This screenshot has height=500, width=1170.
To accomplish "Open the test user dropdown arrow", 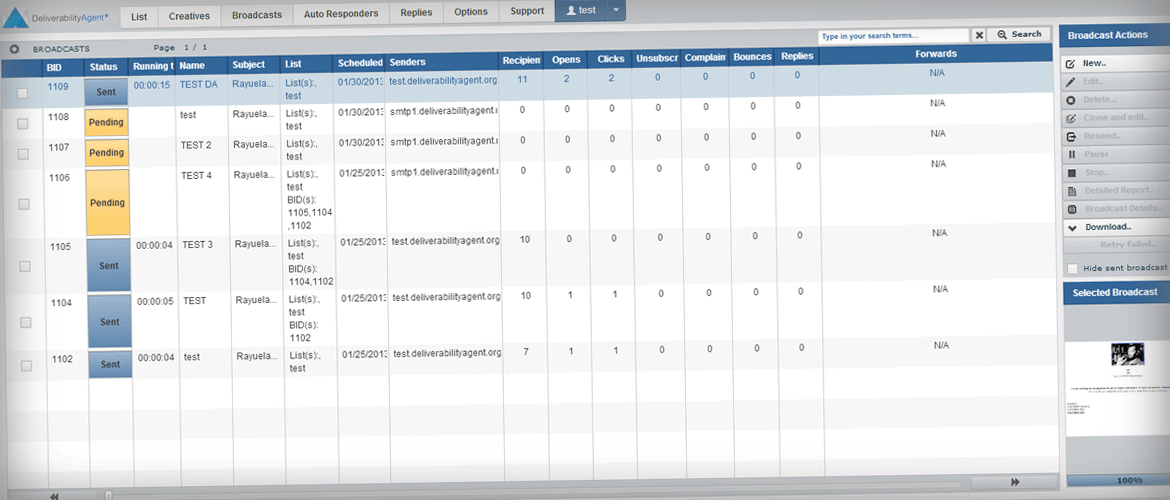I will 616,11.
